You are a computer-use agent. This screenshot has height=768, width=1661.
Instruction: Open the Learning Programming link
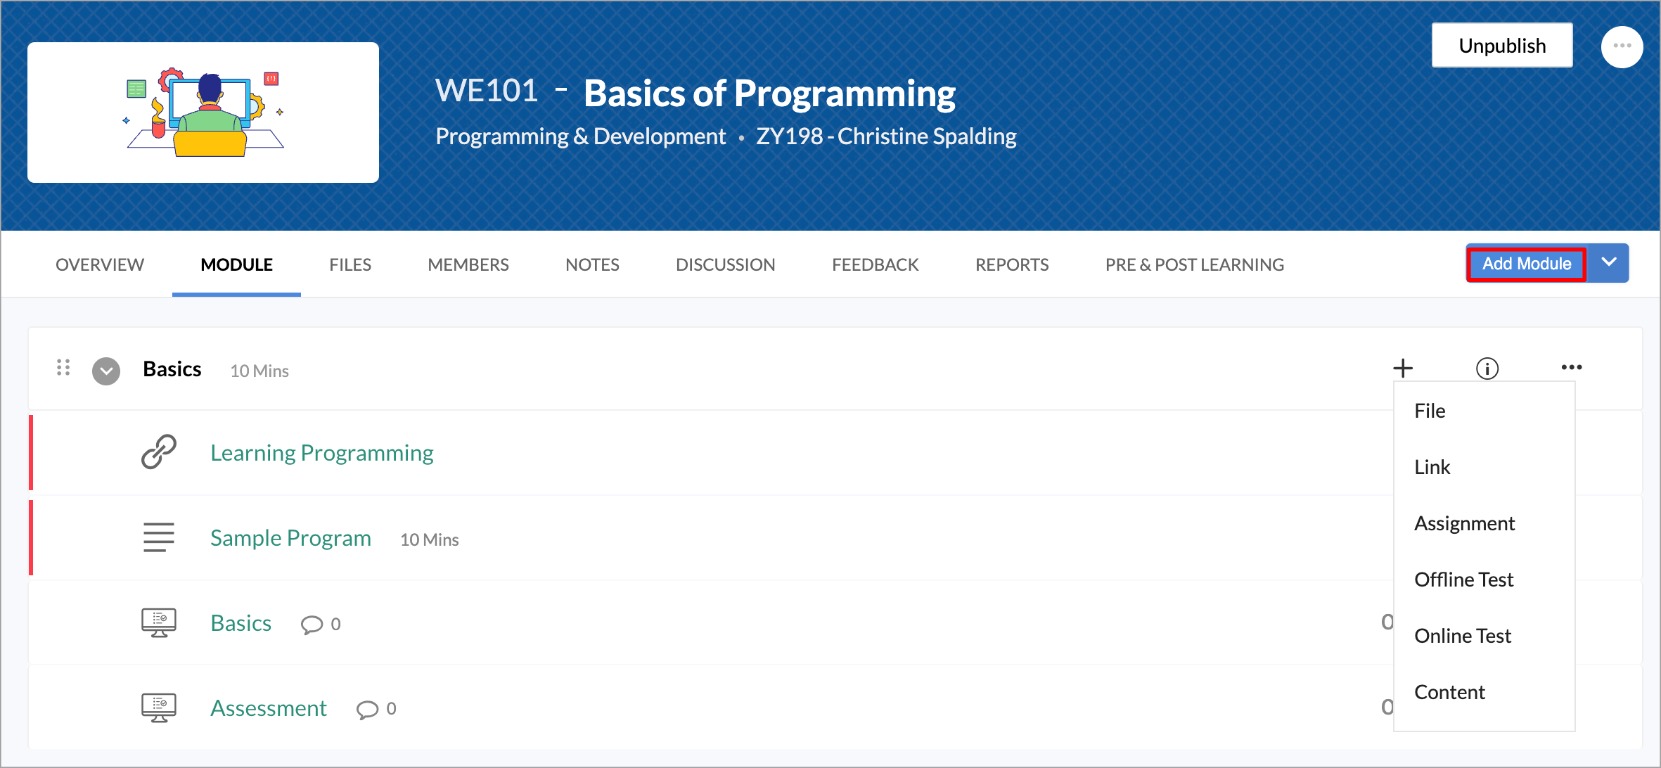(x=321, y=453)
